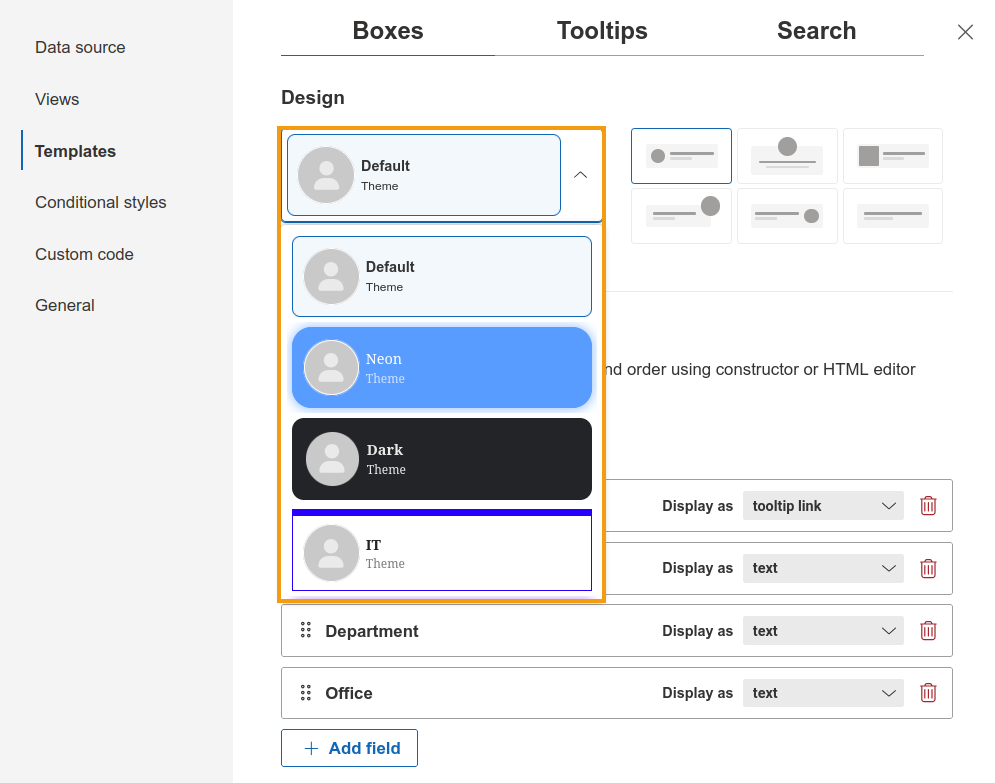The image size is (995, 783).
Task: Choose layout with avatar on right side
Action: click(787, 216)
